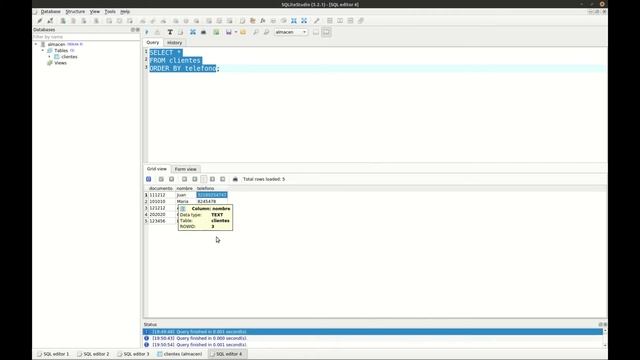Click the Add database toolbar icon

click(x=63, y=21)
